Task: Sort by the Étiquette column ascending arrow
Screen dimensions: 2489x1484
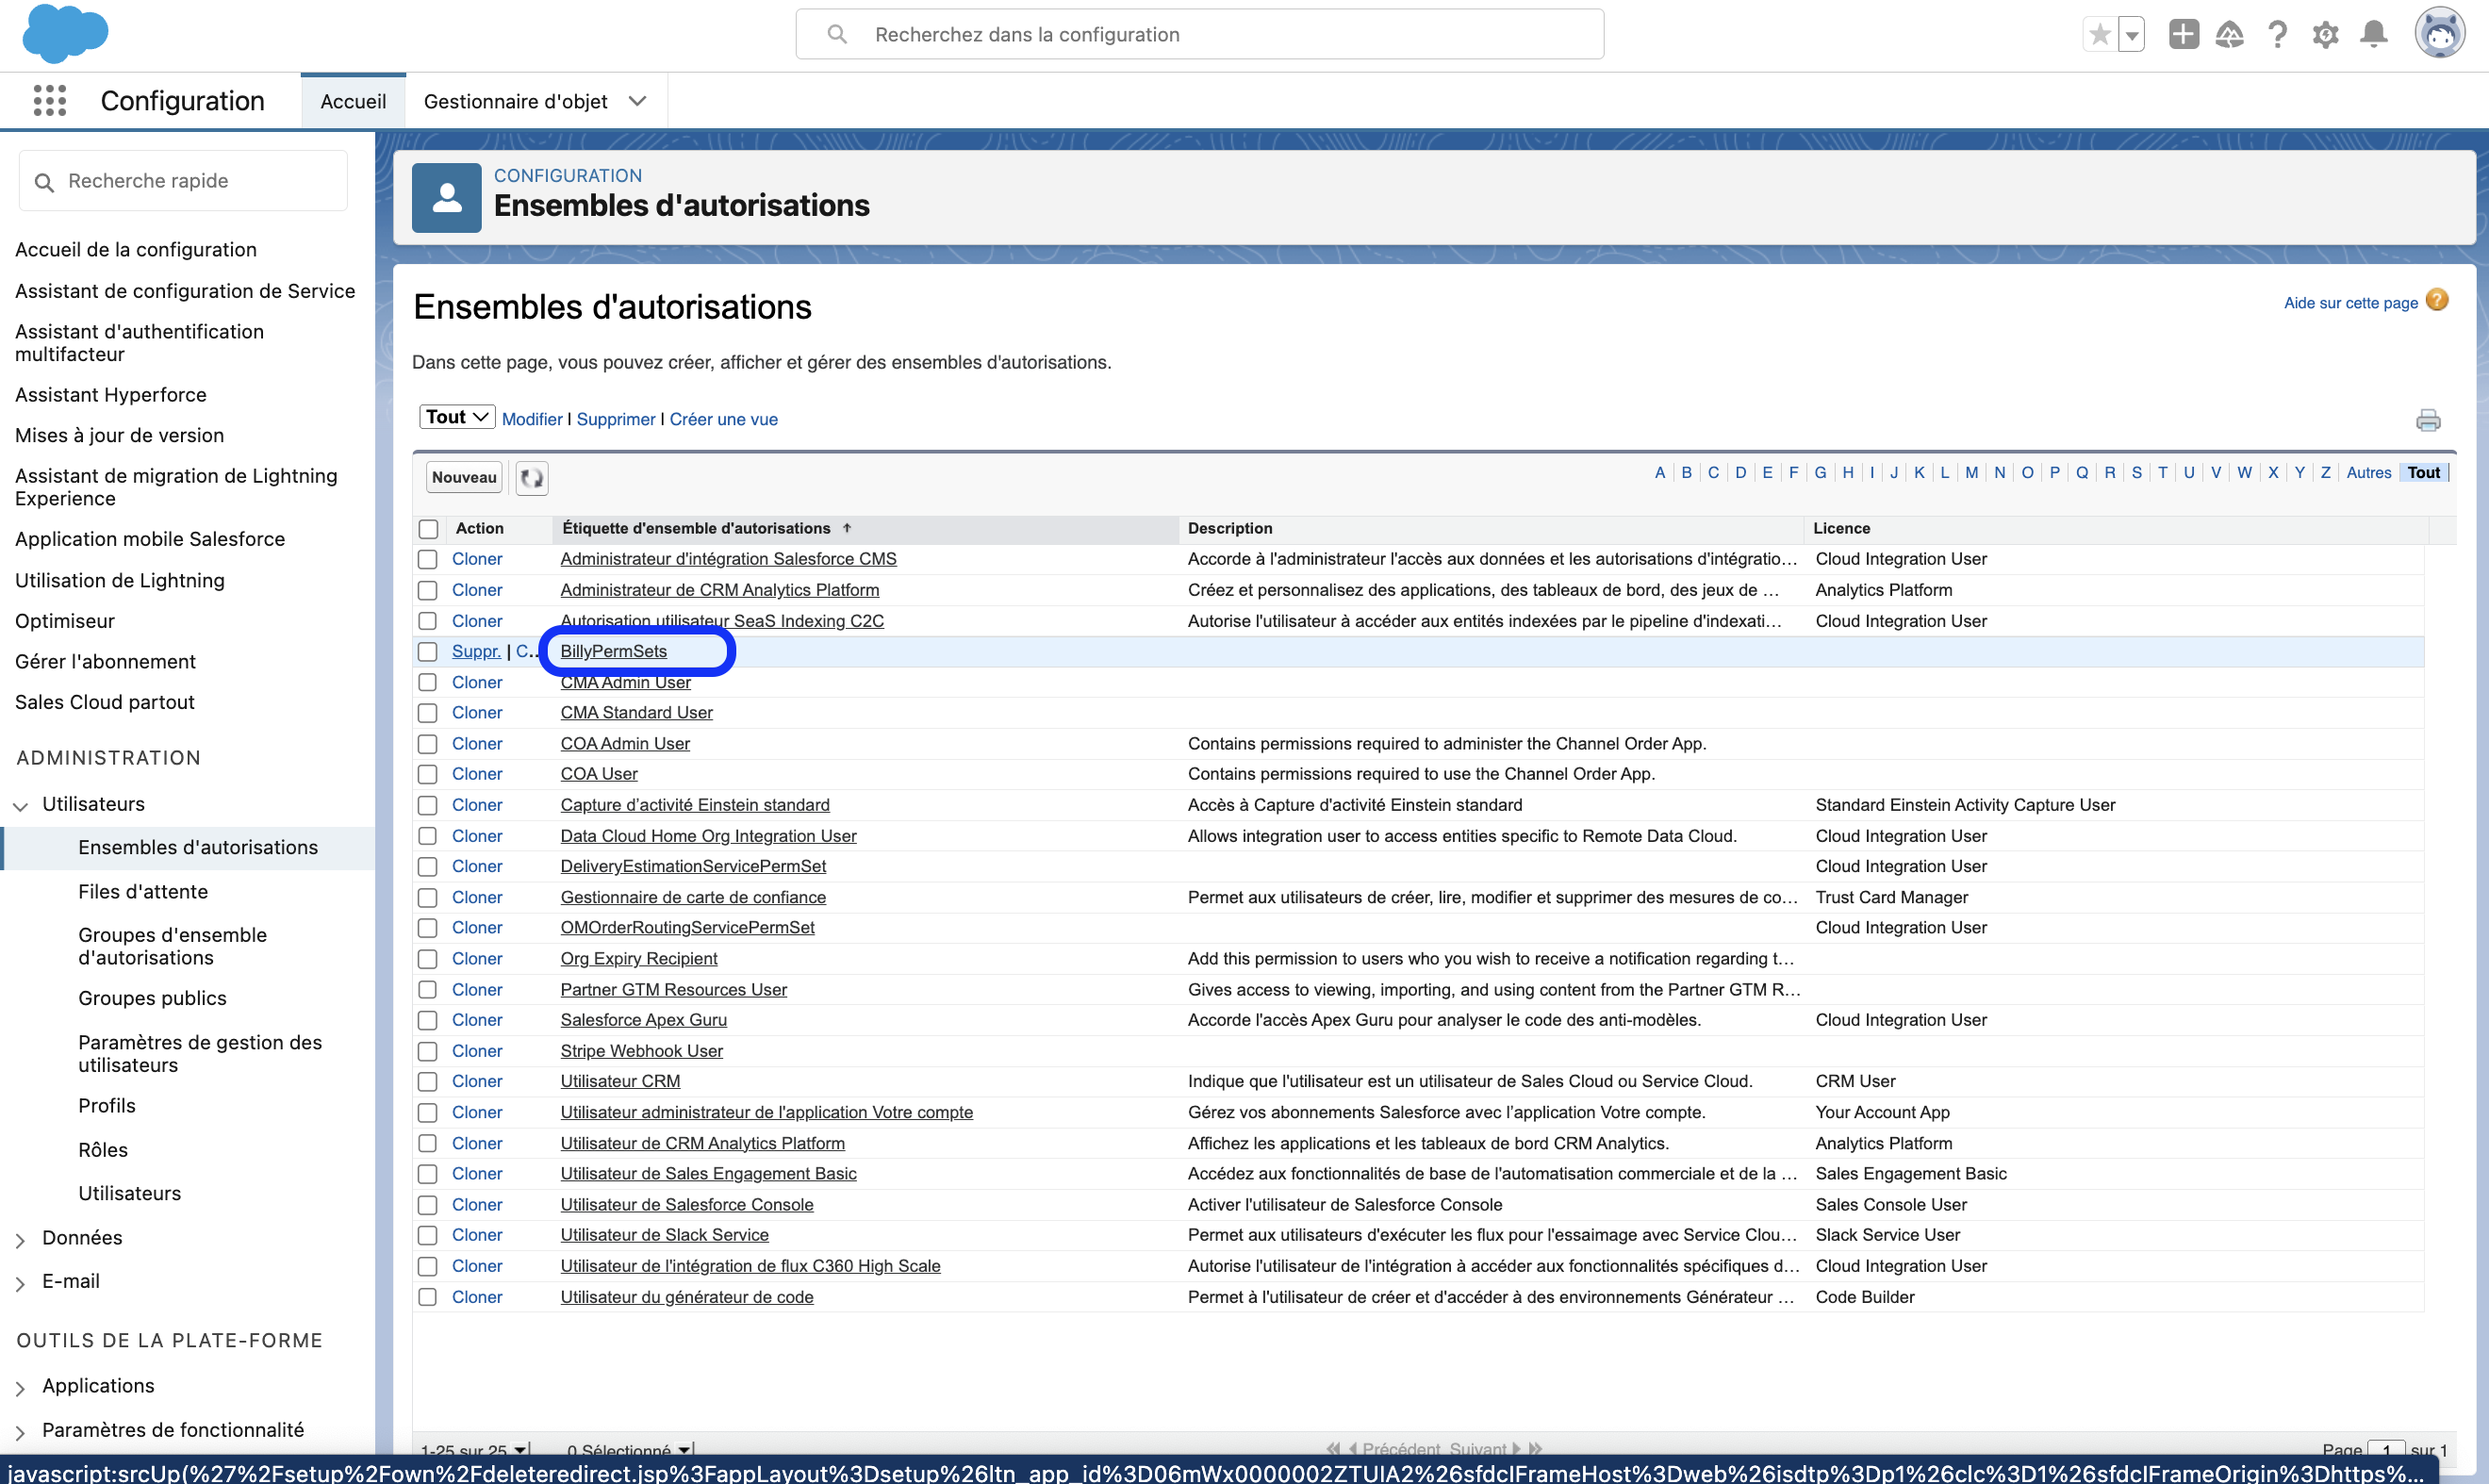Action: point(847,528)
